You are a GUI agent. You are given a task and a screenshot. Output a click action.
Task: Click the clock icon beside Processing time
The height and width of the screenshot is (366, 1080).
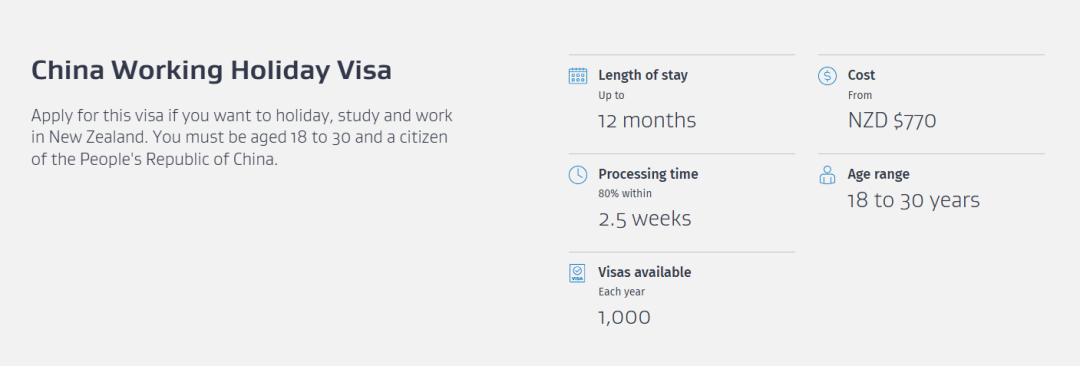pos(578,175)
